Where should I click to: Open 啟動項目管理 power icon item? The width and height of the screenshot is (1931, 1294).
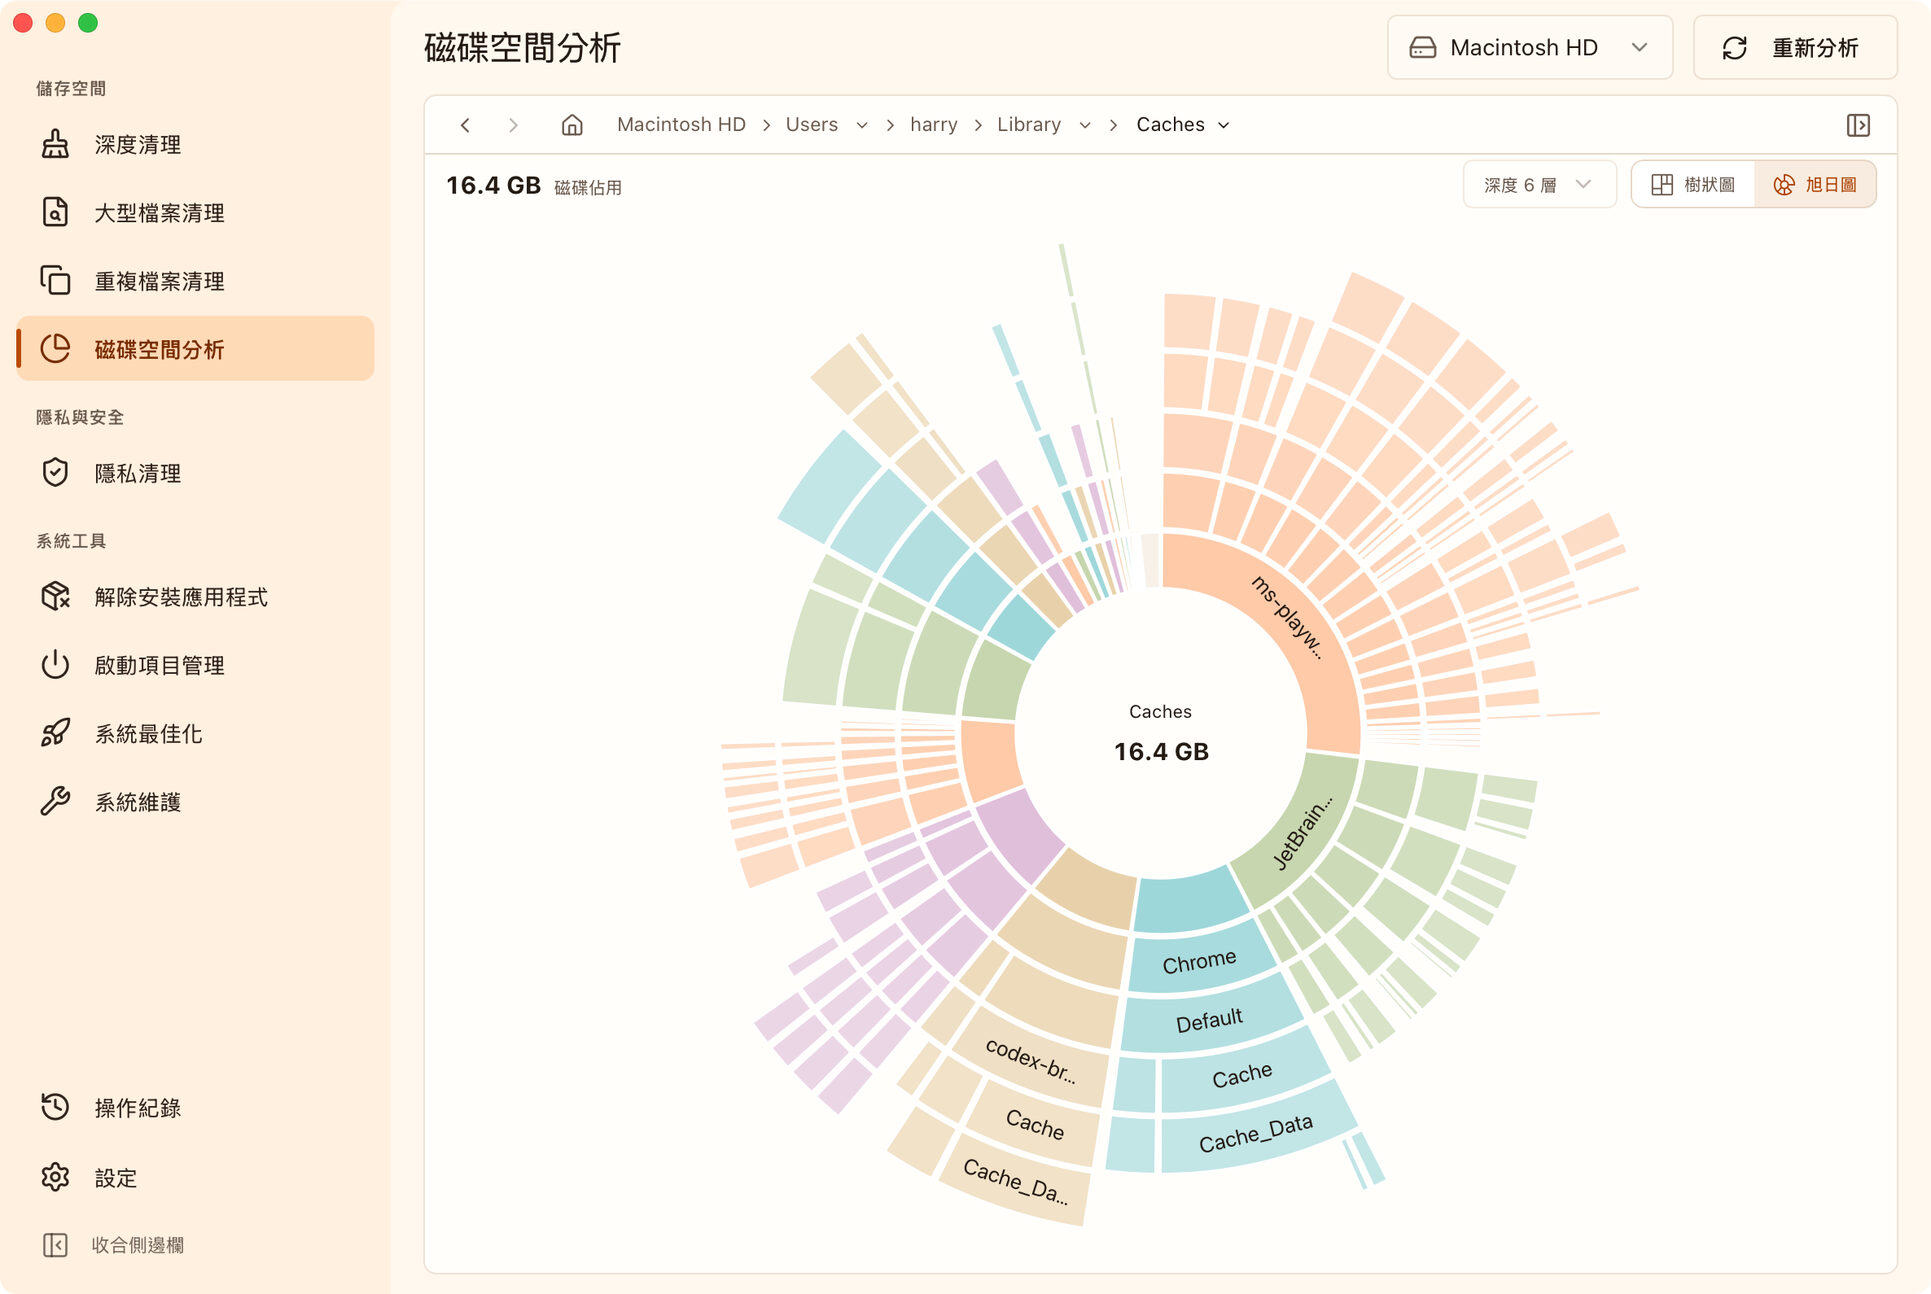[x=195, y=665]
